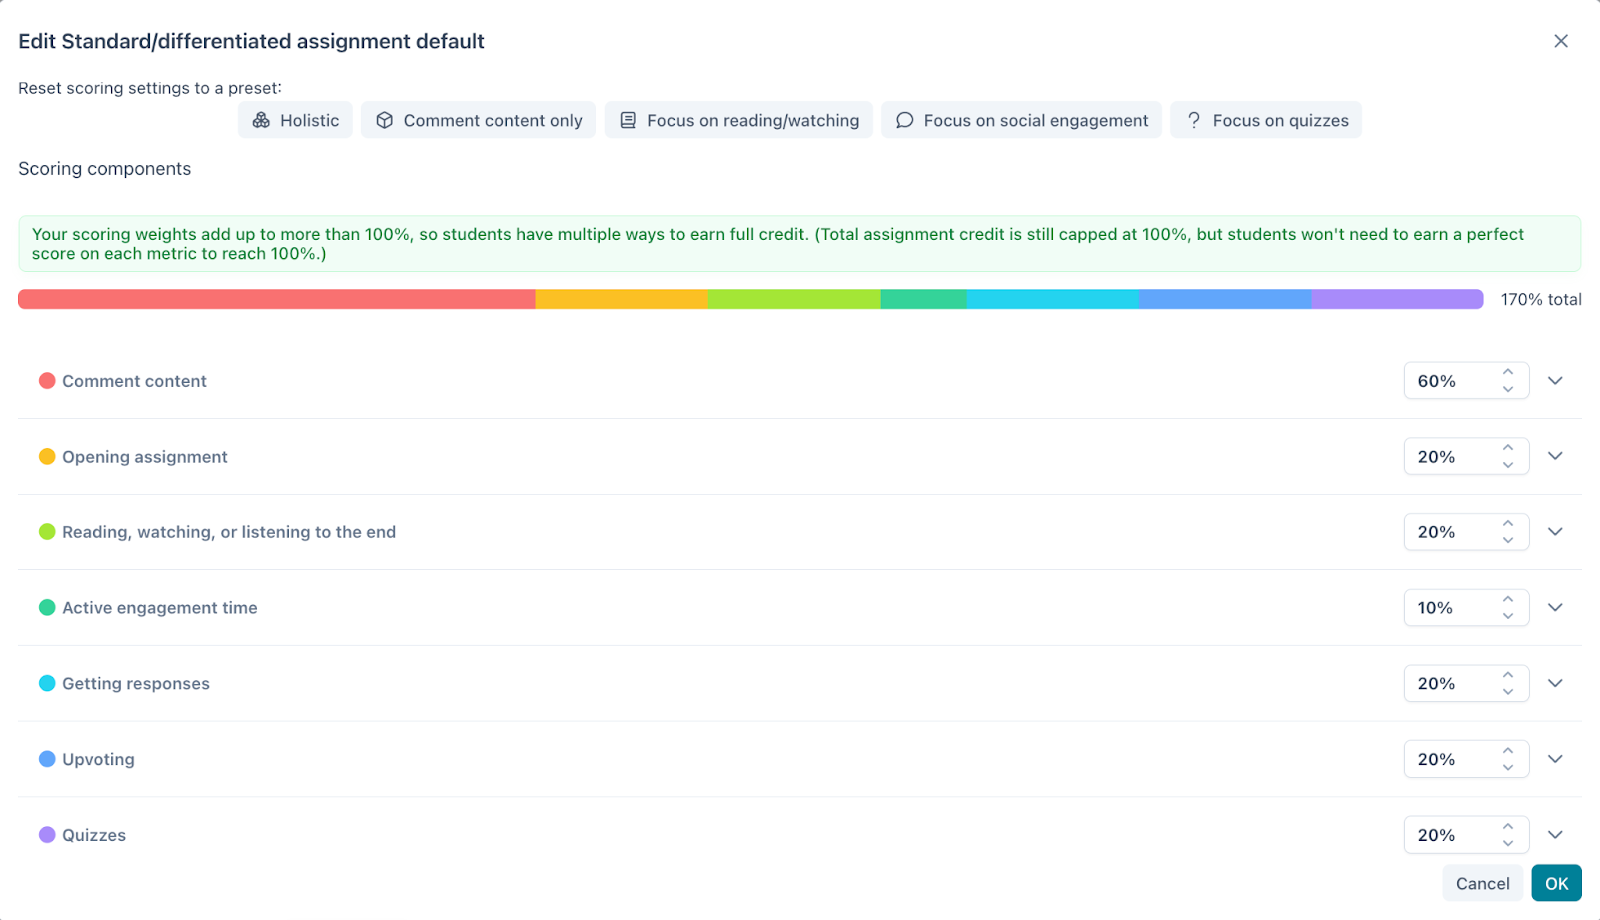Expand the Getting responses section chevron
Viewport: 1600px width, 920px height.
[1555, 684]
